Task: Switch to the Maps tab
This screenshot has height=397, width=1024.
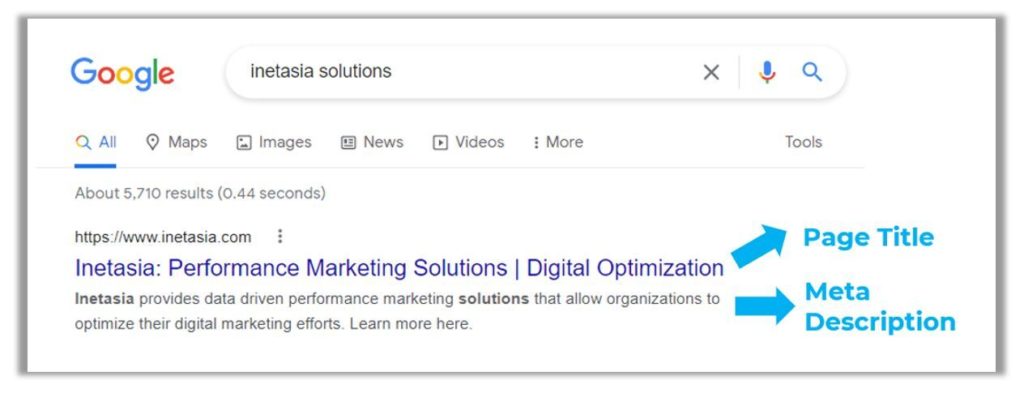Action: (x=176, y=142)
